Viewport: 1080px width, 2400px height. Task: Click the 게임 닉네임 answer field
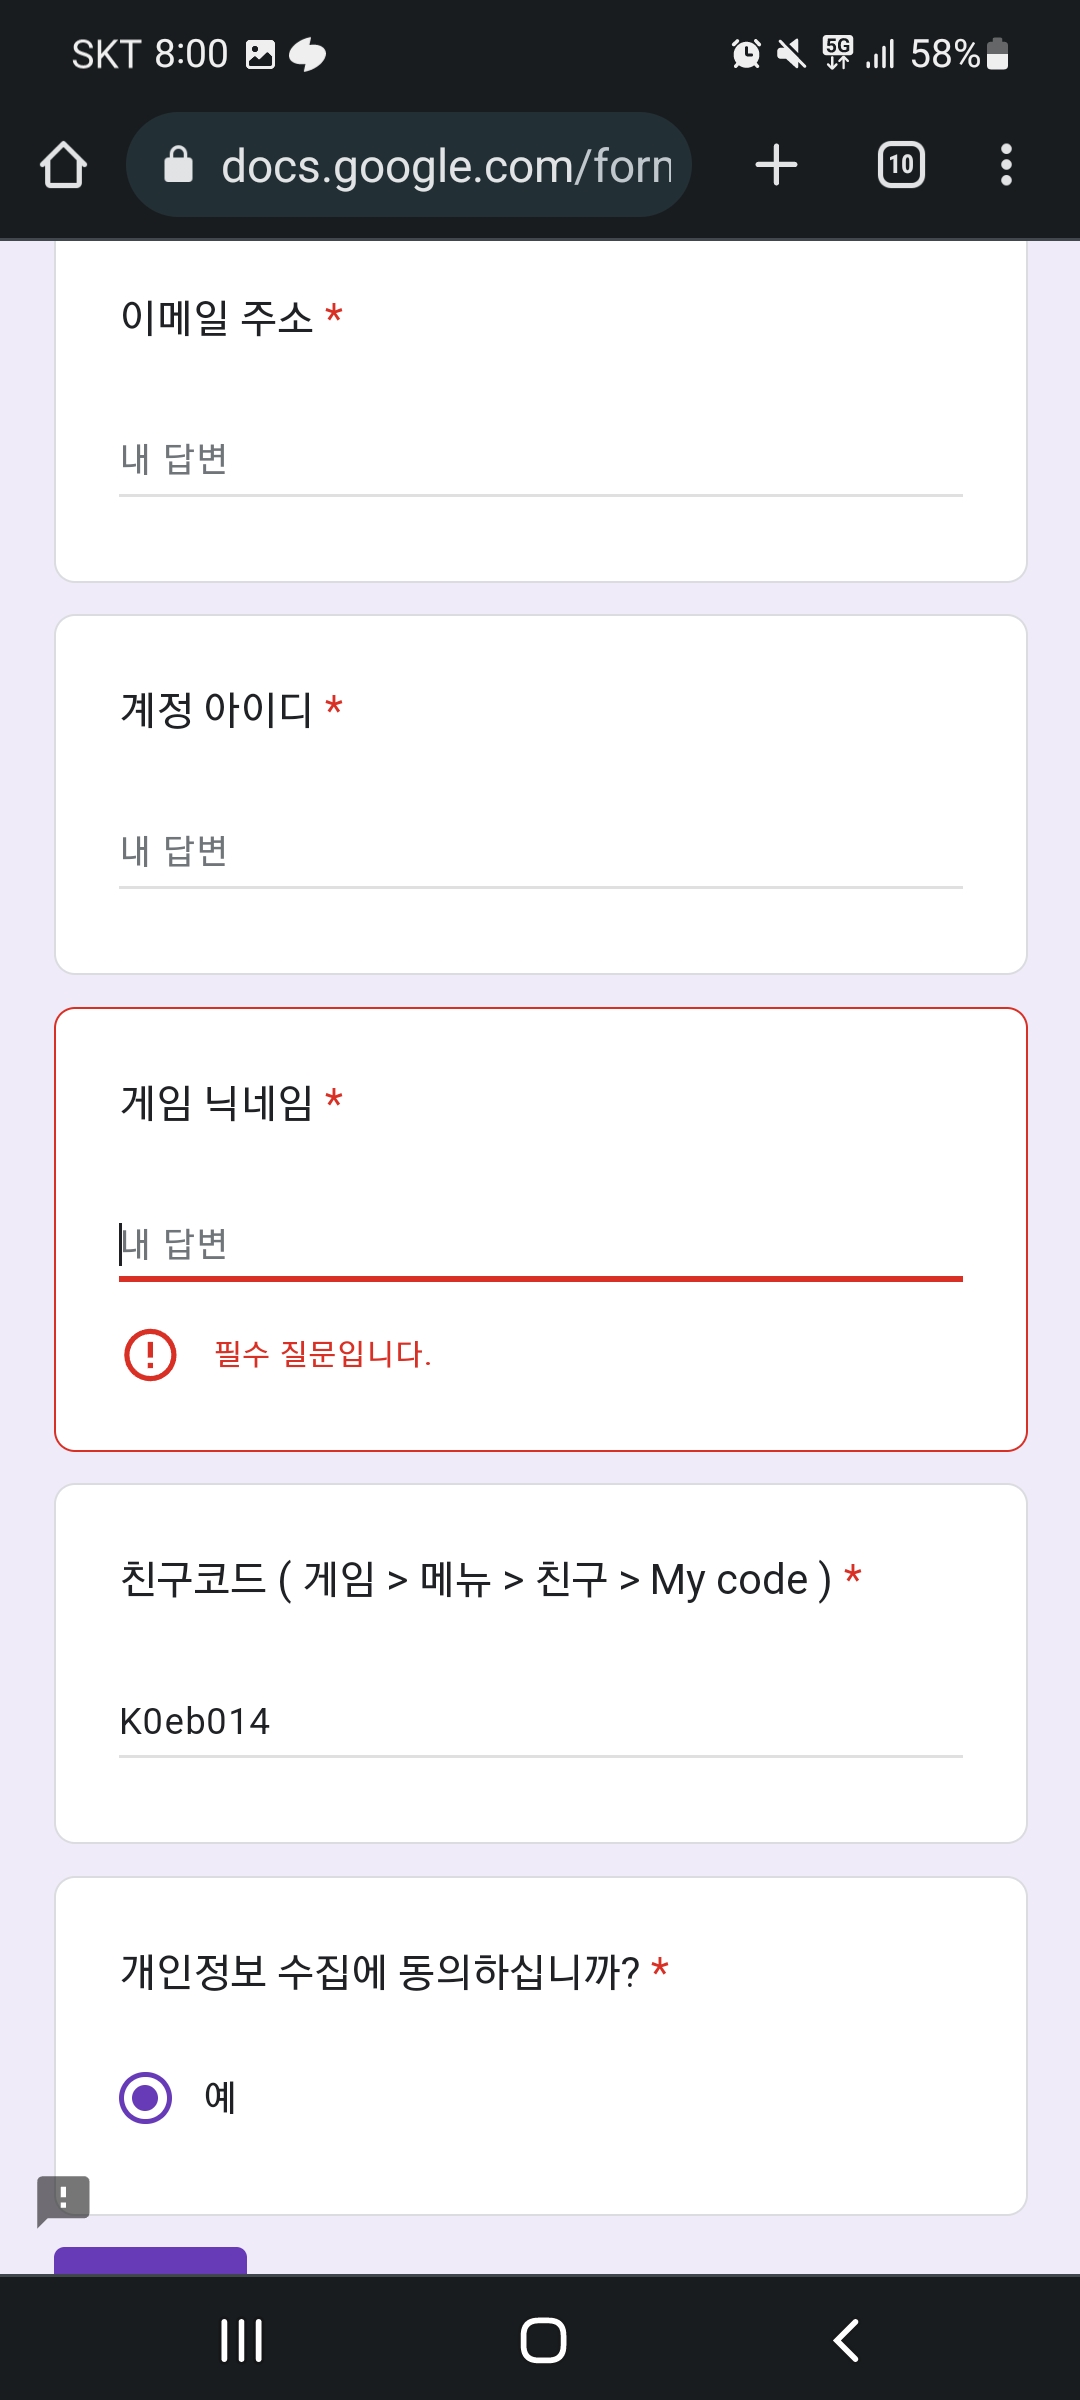(540, 1245)
